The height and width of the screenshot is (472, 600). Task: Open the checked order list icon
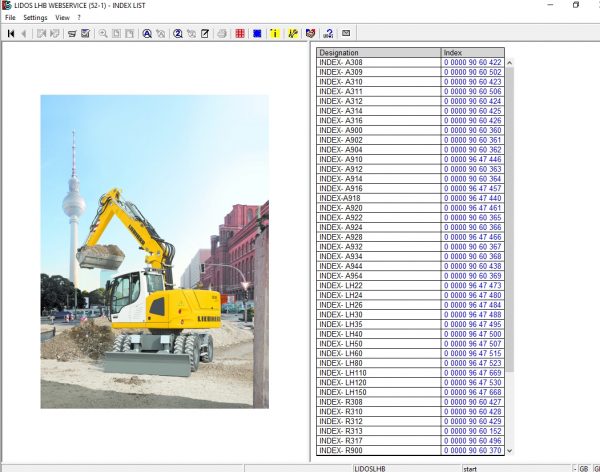pyautogui.click(x=85, y=34)
